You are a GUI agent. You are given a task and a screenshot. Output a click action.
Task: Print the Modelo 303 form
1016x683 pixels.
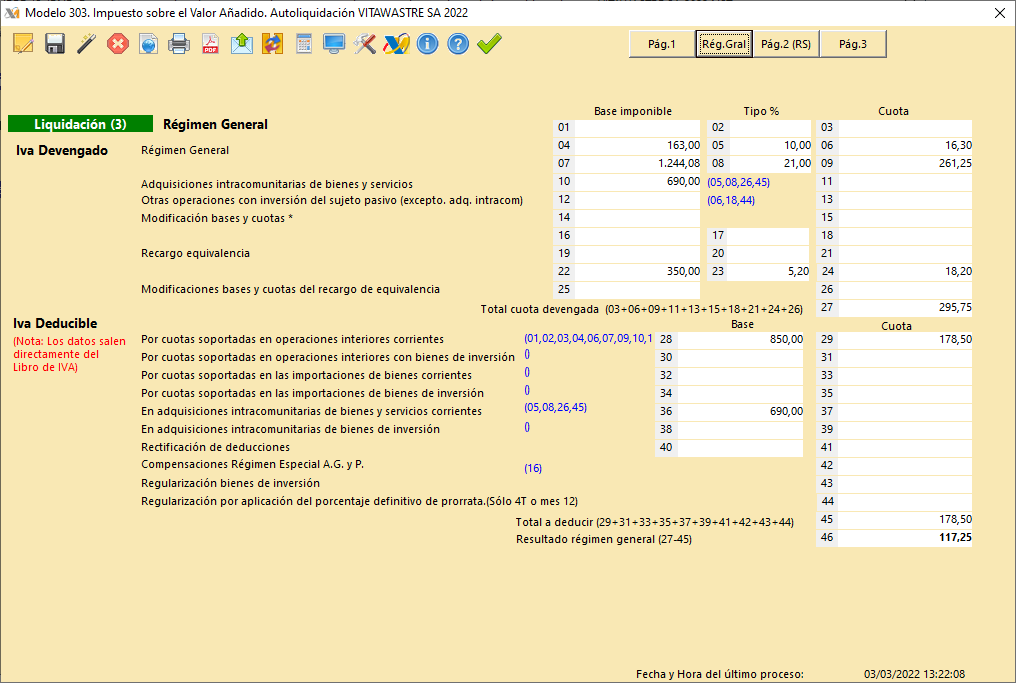pyautogui.click(x=179, y=44)
